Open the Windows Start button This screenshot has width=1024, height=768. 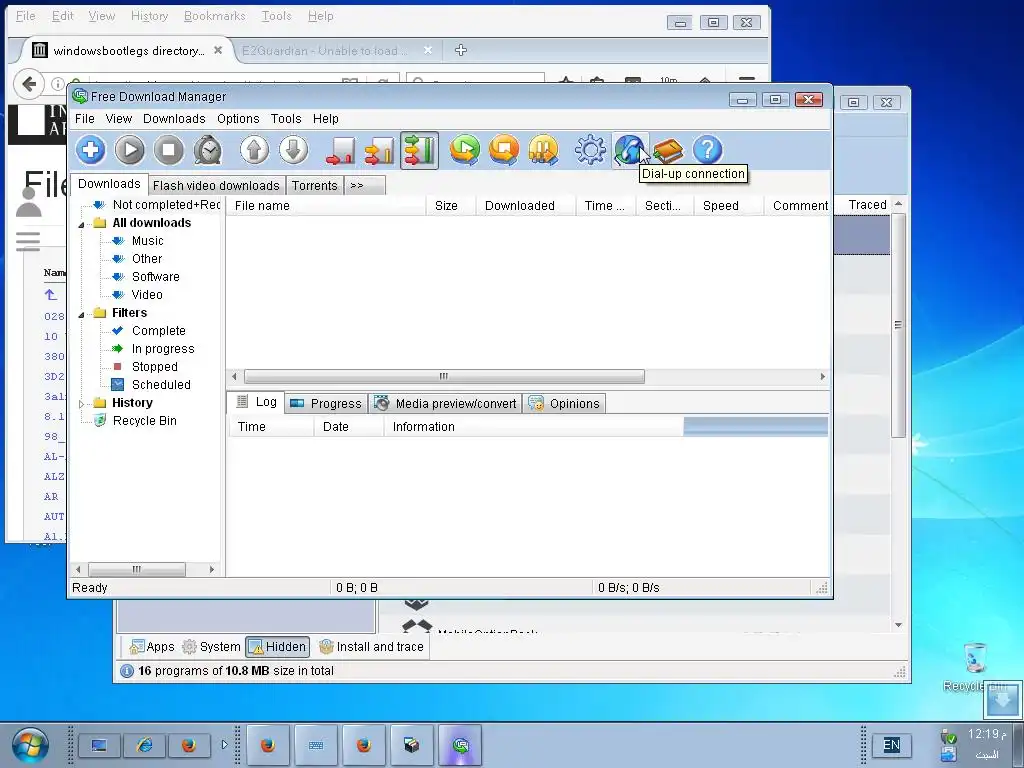[x=30, y=746]
